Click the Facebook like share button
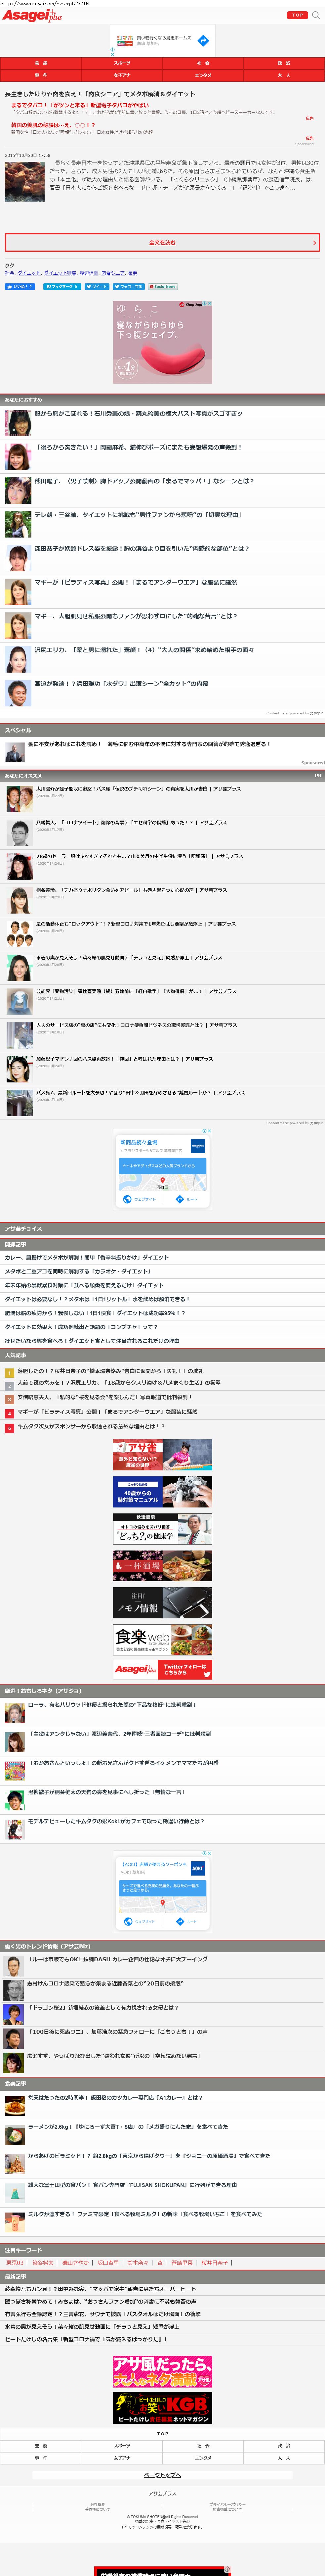325x2576 pixels. tap(20, 286)
